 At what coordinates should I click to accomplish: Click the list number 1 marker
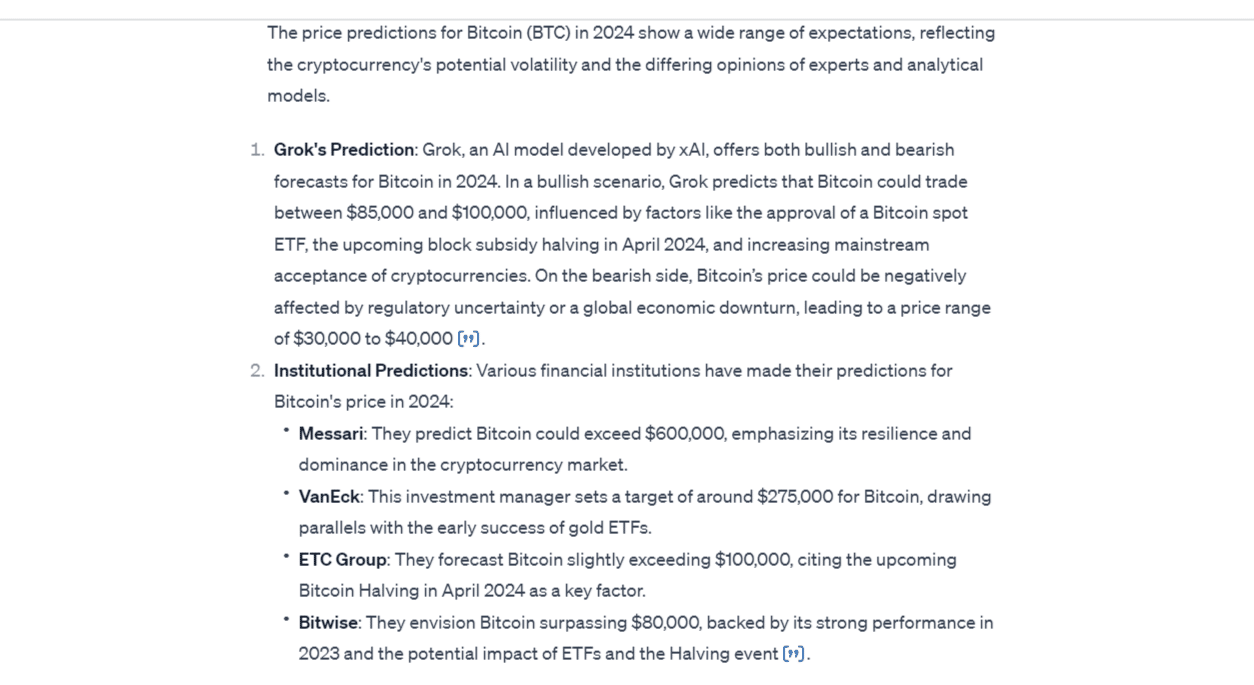click(257, 150)
